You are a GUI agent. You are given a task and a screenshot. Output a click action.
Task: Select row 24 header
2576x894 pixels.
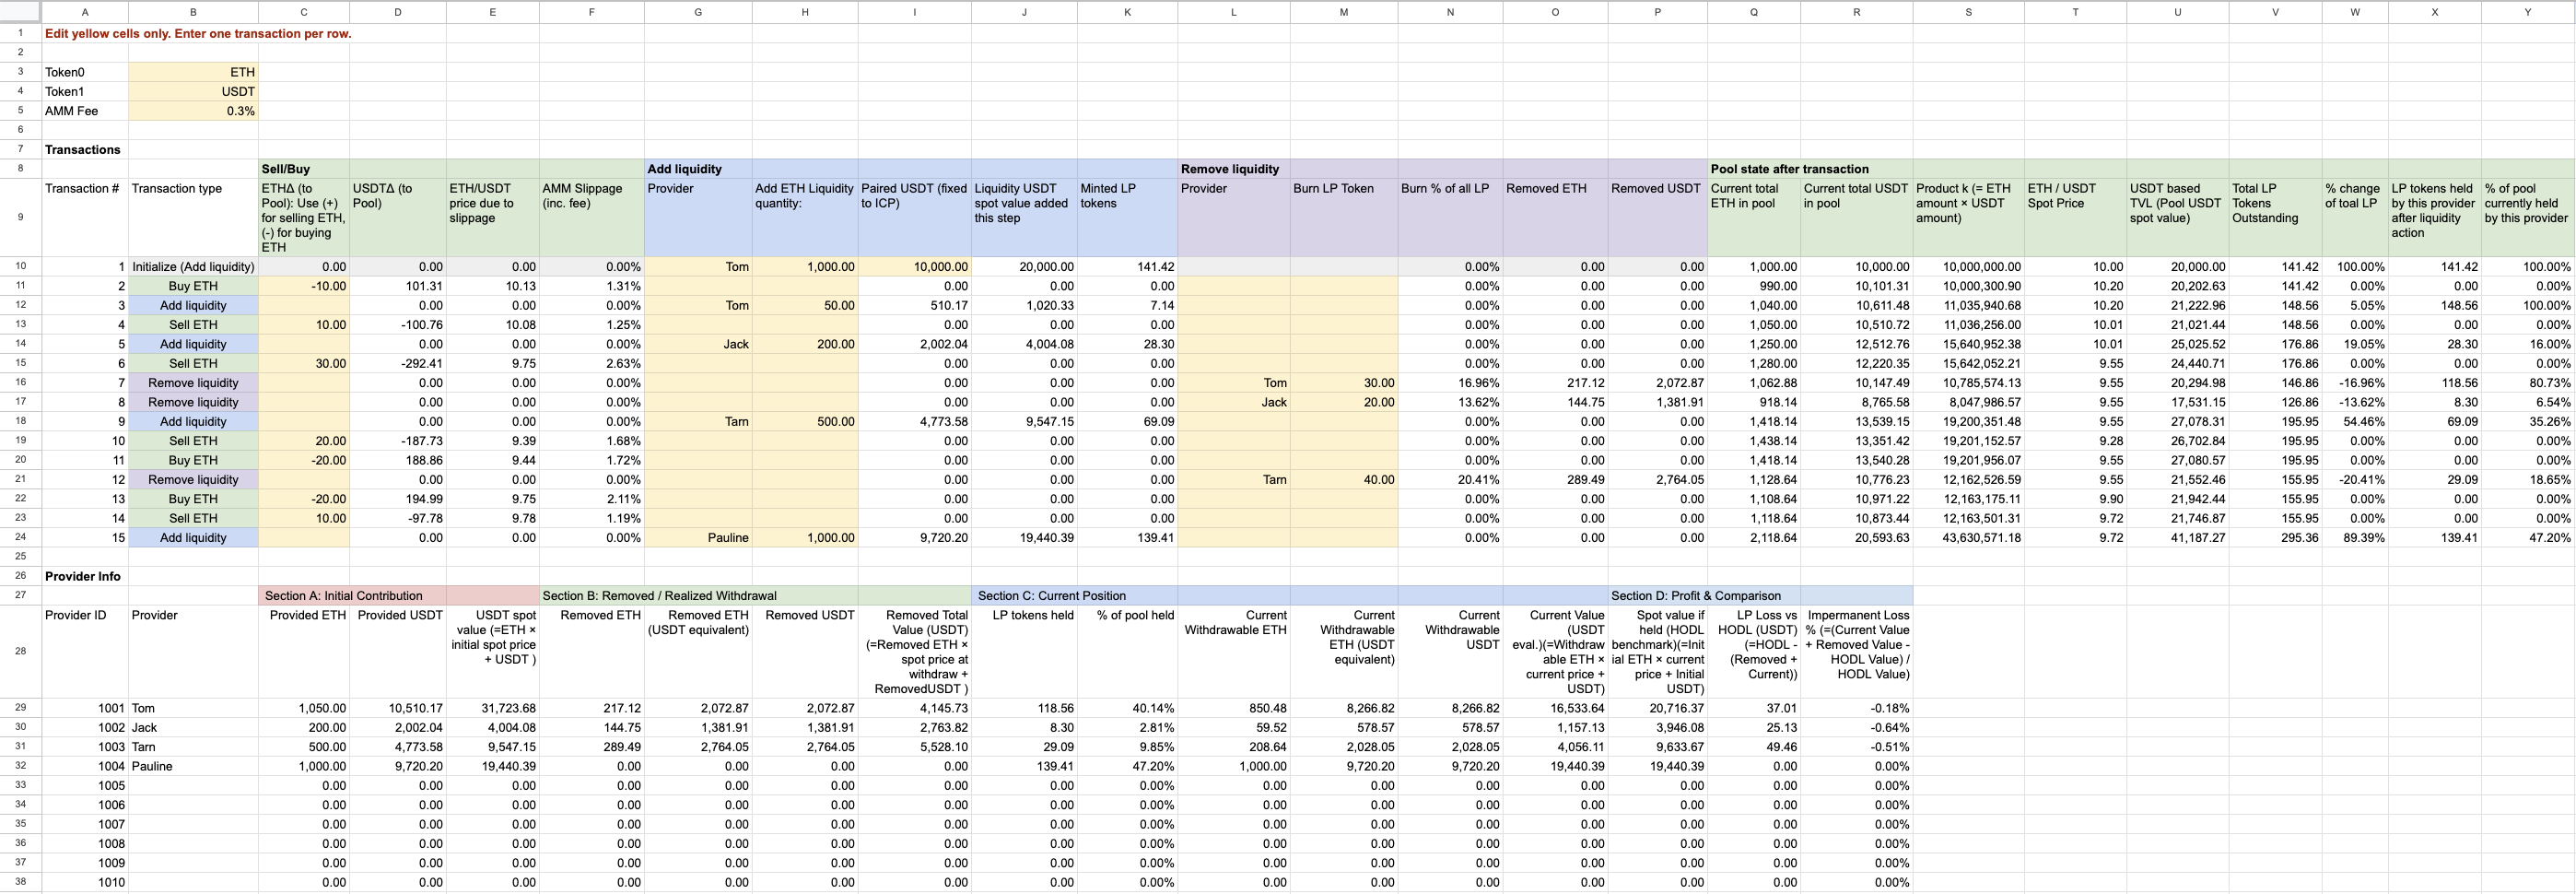click(20, 537)
